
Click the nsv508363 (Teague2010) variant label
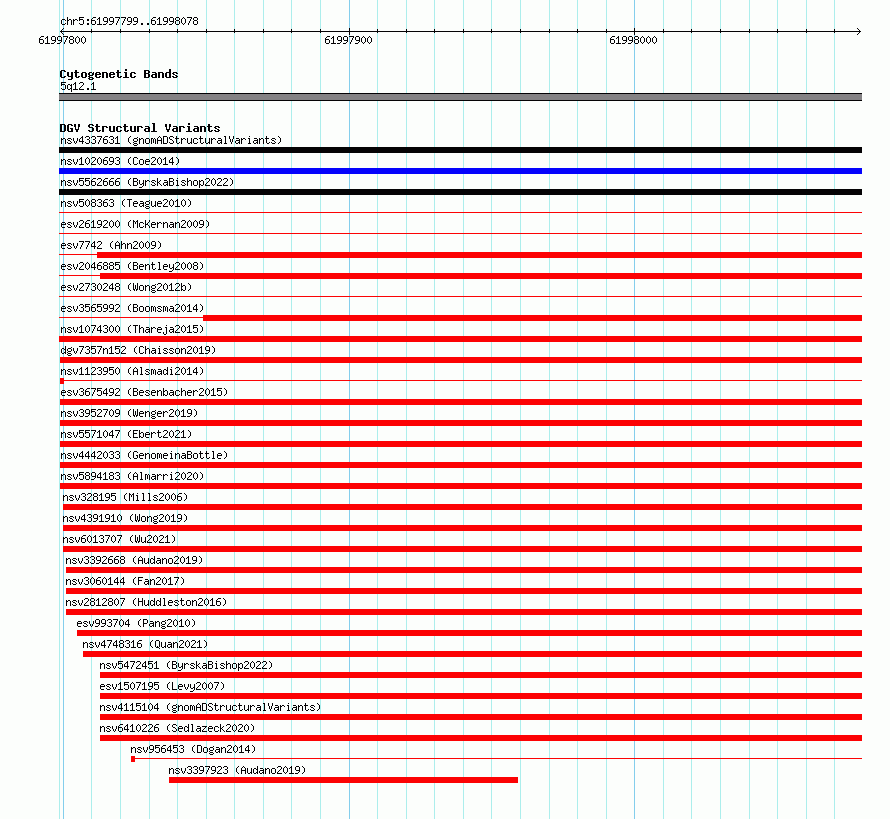point(126,203)
